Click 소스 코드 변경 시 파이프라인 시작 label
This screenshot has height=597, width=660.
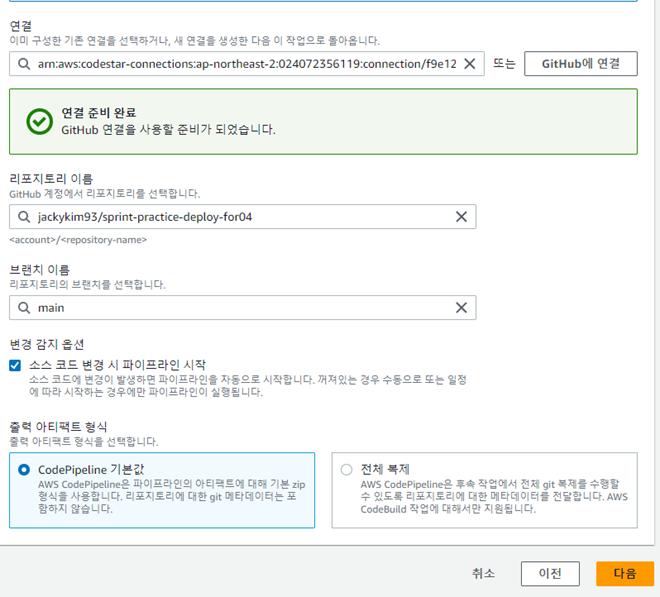[117, 365]
